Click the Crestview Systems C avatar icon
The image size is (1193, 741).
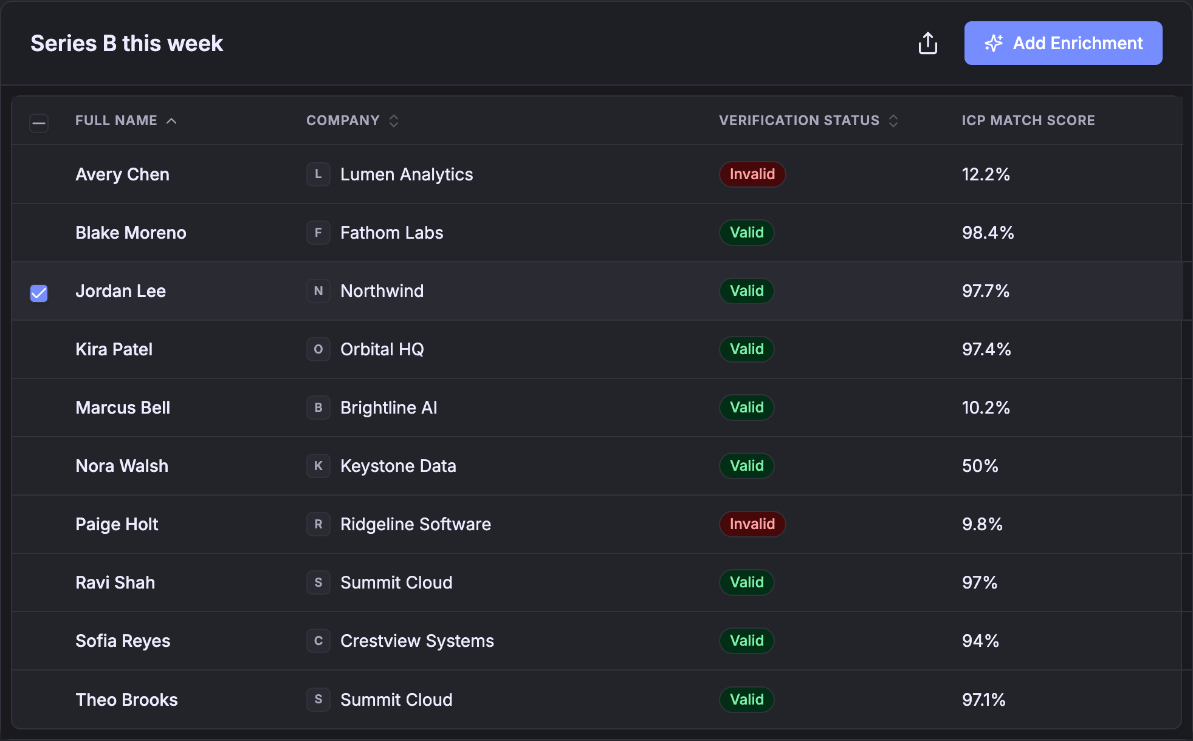point(318,641)
